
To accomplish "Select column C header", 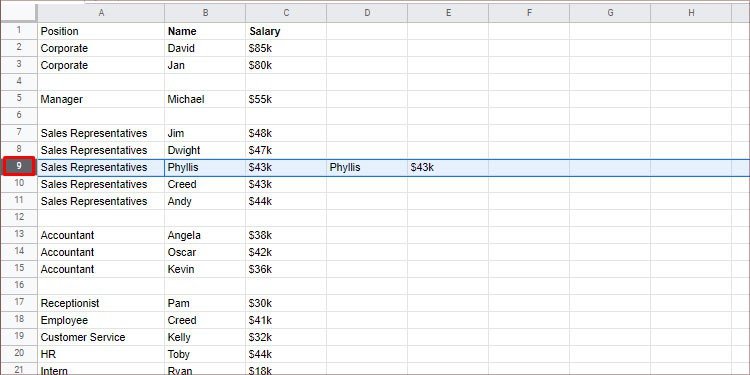I will [286, 13].
